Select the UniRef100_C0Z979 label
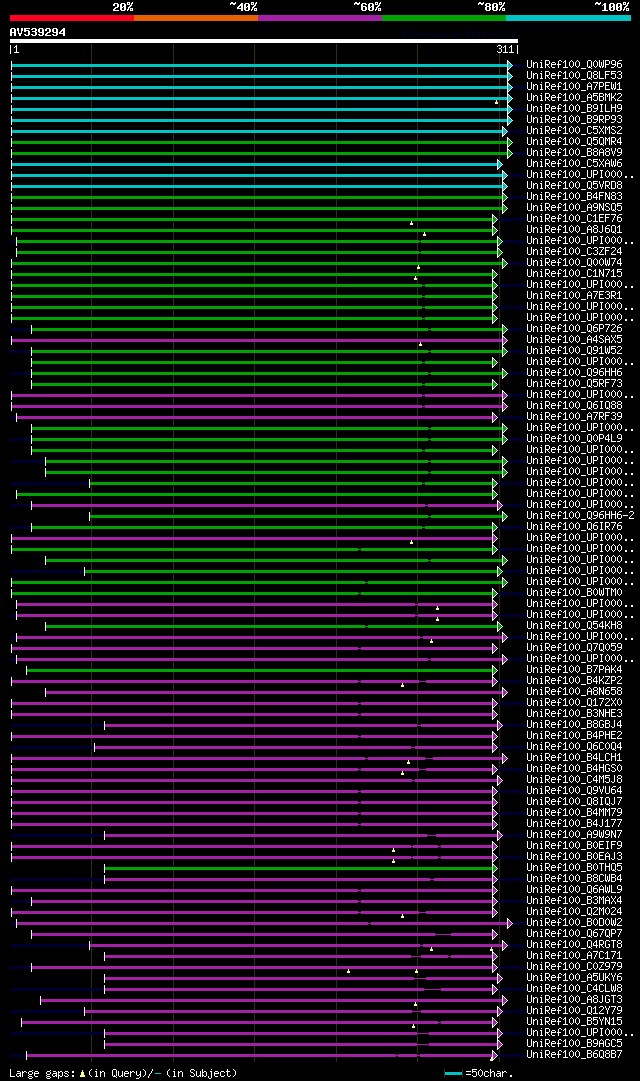Image resolution: width=640 pixels, height=1081 pixels. [x=574, y=967]
